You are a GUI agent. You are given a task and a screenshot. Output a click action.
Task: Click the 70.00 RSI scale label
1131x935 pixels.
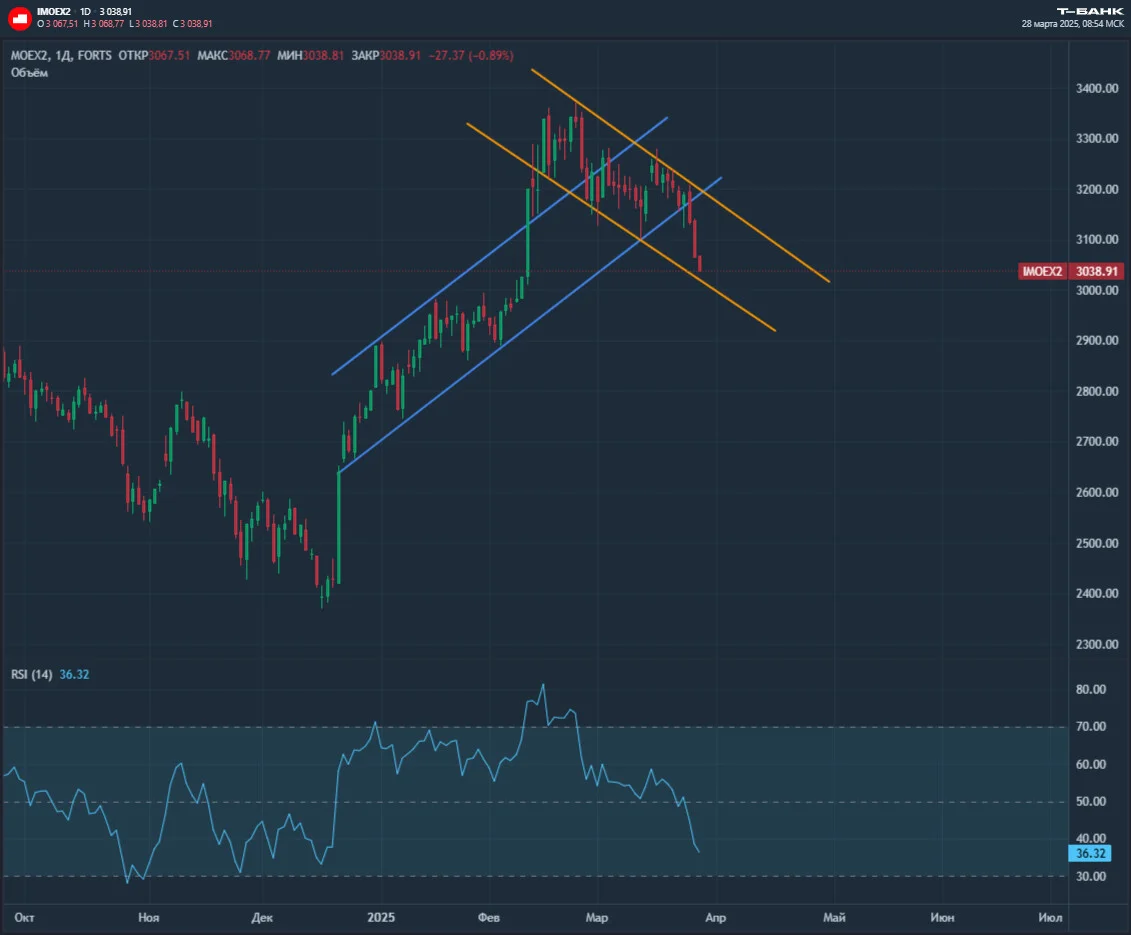coord(1091,727)
